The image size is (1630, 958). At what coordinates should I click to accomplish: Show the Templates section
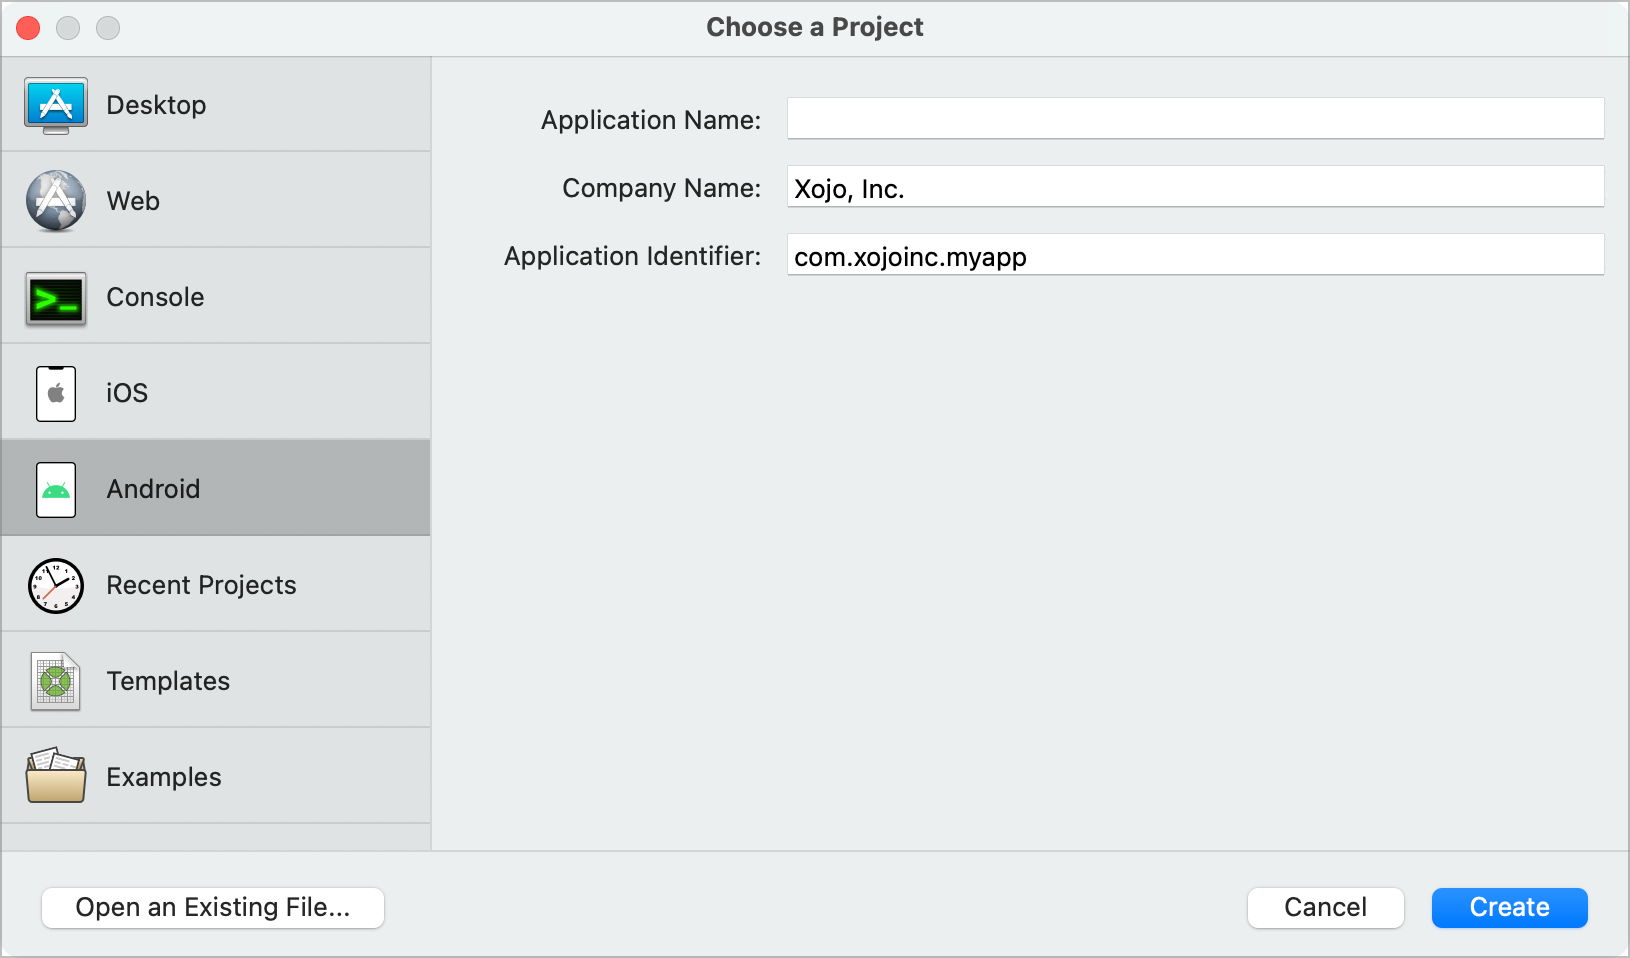pos(168,681)
